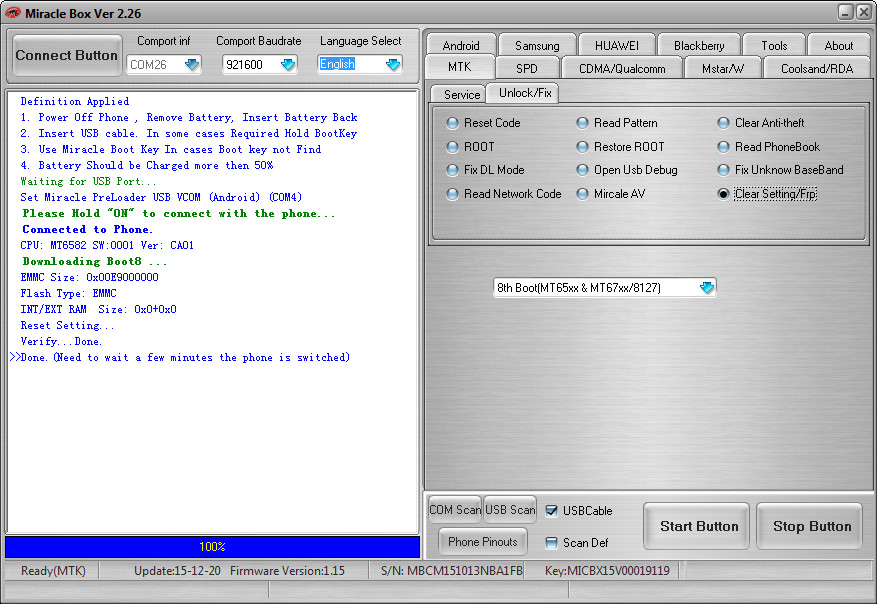
Task: Switch to the Mstar/W tab
Action: 723,68
